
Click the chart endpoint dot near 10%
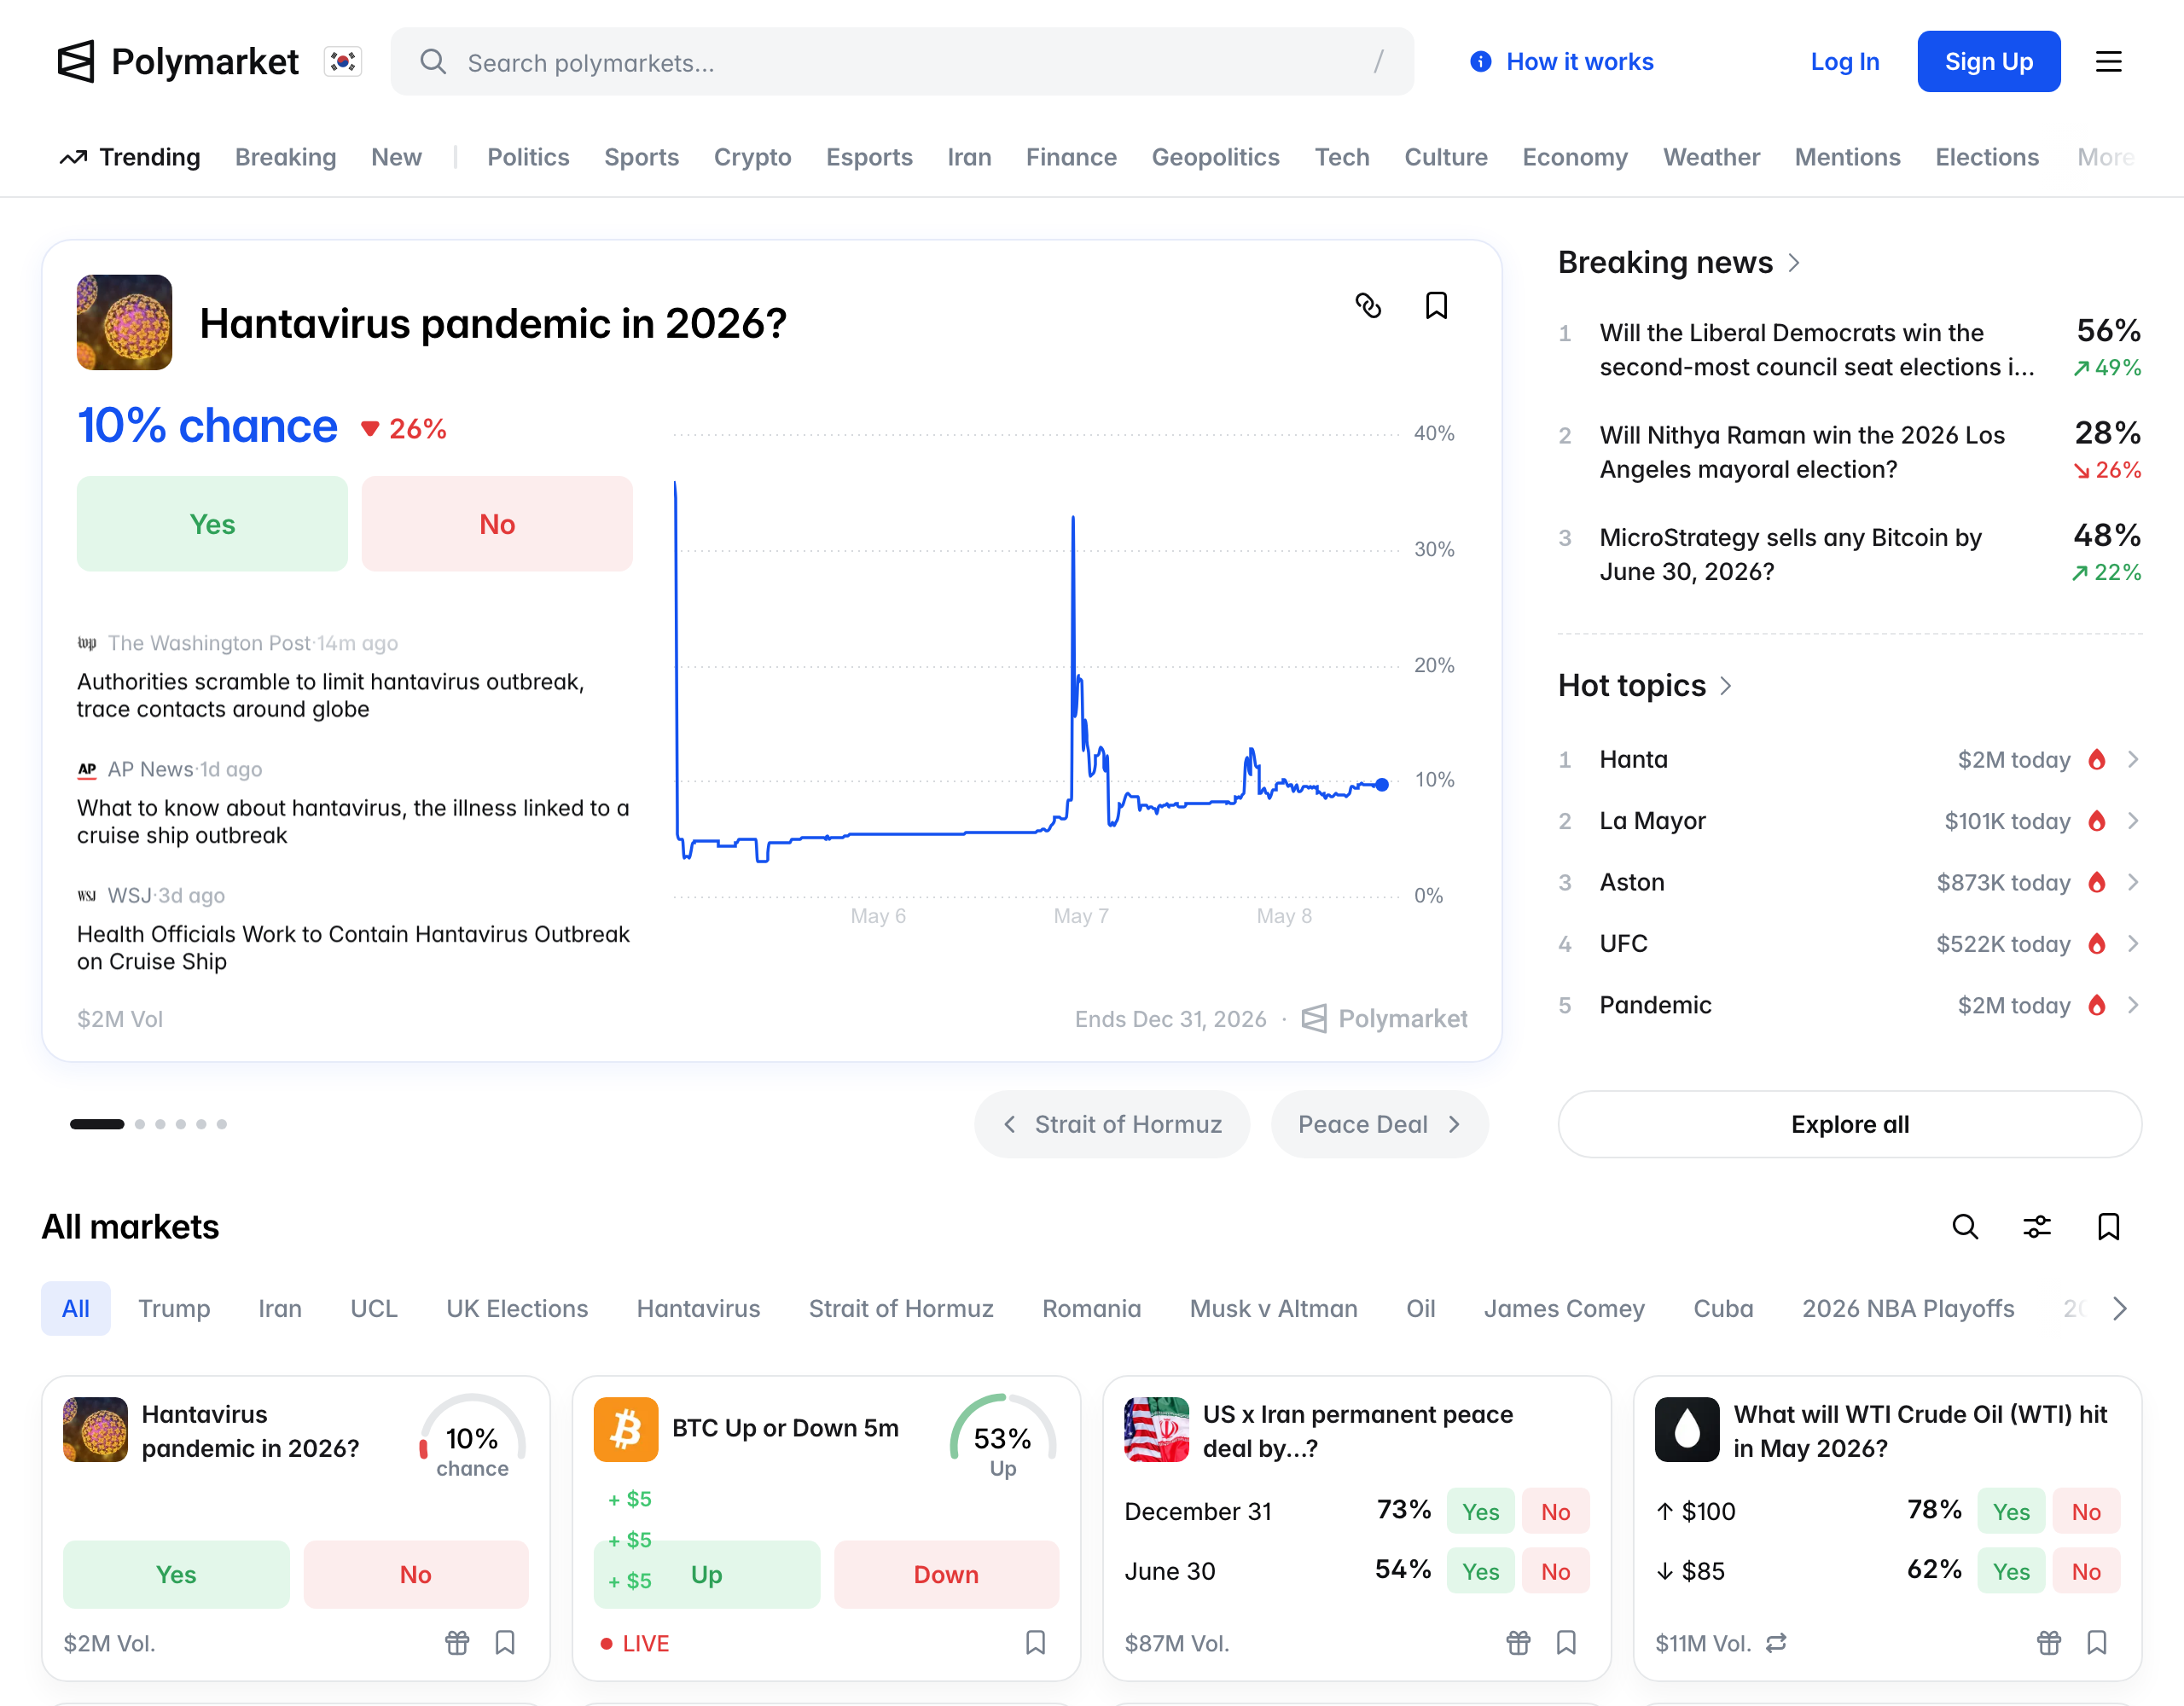(x=1381, y=785)
